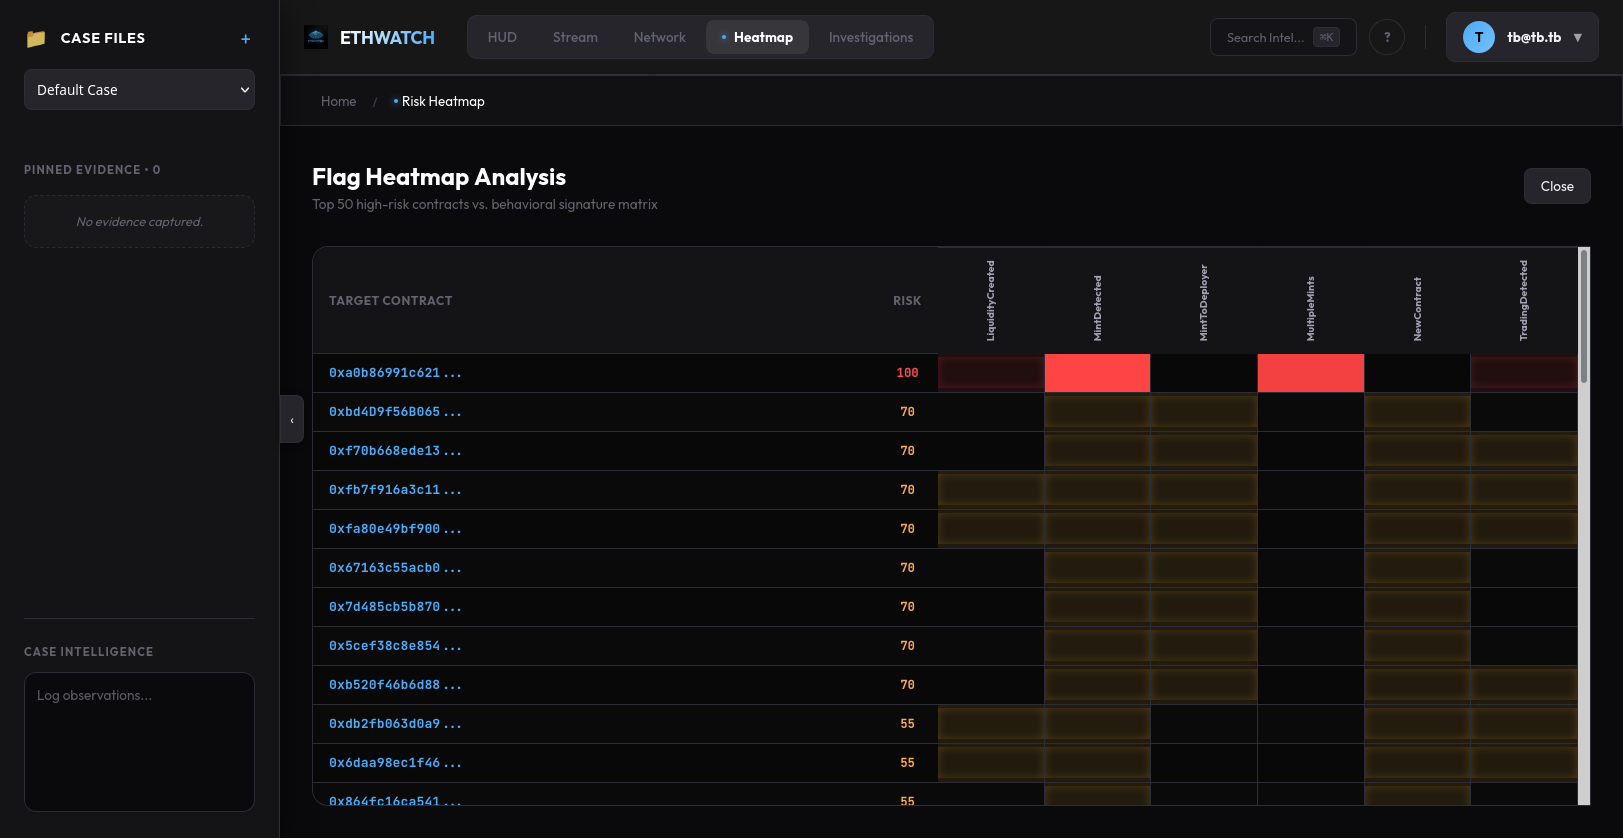
Task: Click the LiquidityCreated cell for 0xfb7f916a3c11
Action: click(x=991, y=490)
